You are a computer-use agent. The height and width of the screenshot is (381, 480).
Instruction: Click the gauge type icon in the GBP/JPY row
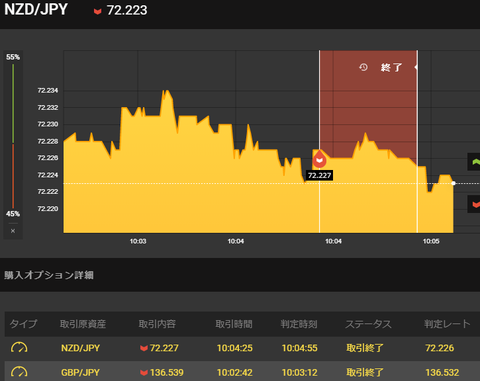point(19,372)
